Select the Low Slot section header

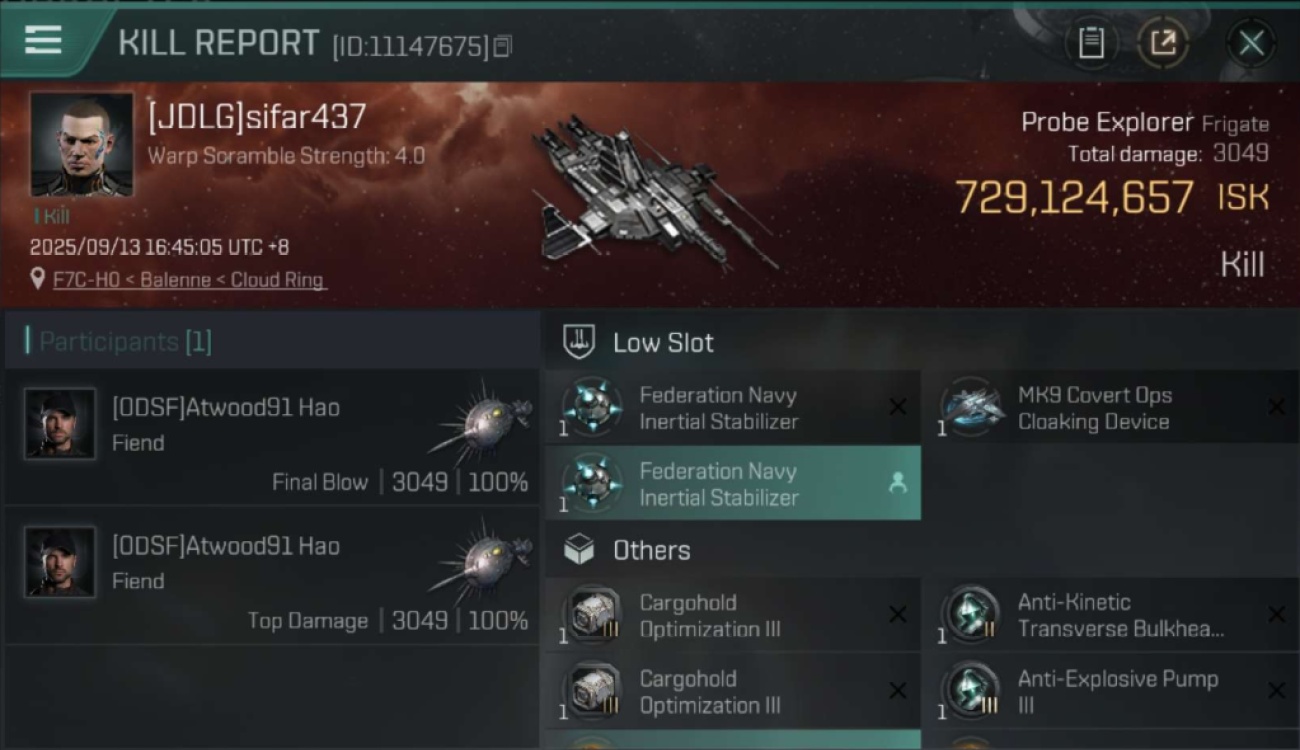663,343
